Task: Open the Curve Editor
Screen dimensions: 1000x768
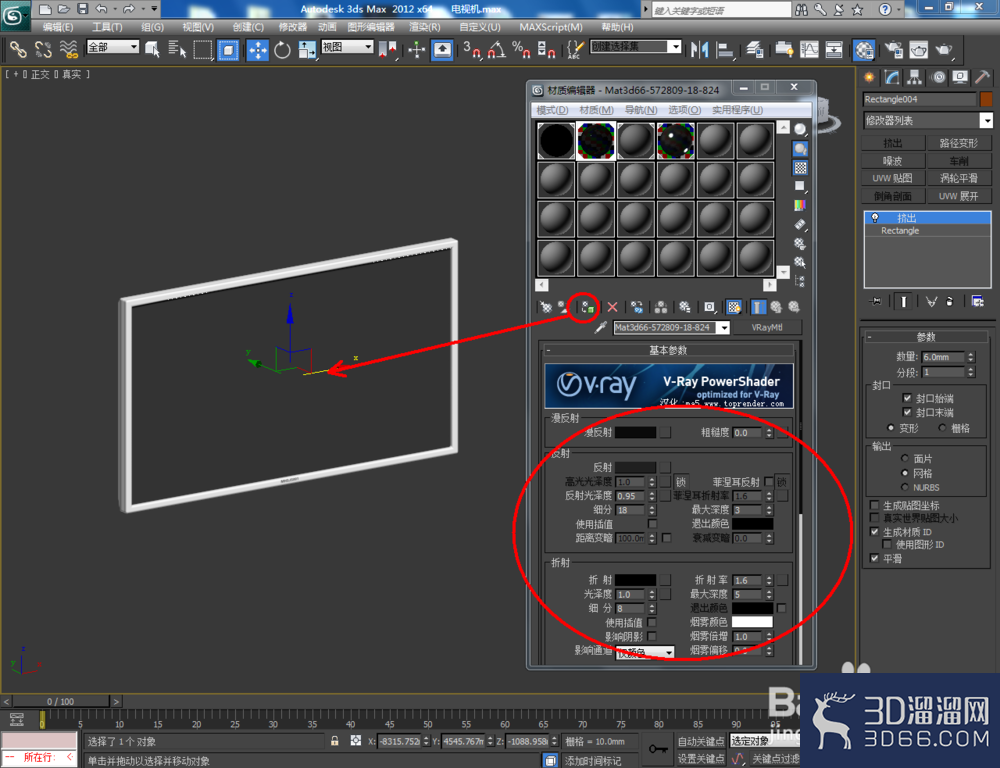Action: coord(809,50)
